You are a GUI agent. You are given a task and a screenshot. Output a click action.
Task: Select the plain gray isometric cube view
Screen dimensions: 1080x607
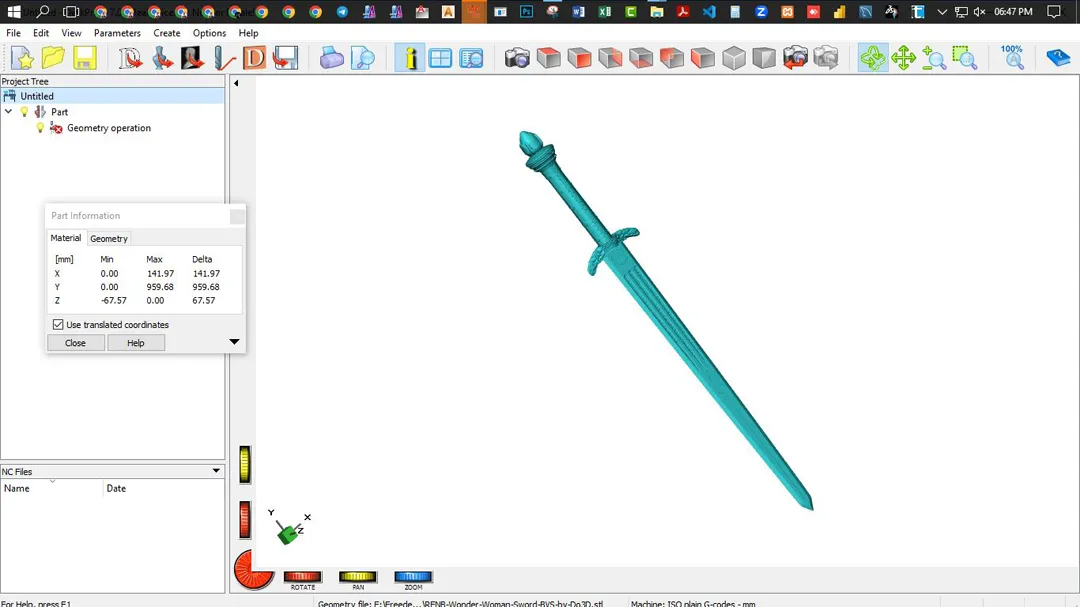734,58
